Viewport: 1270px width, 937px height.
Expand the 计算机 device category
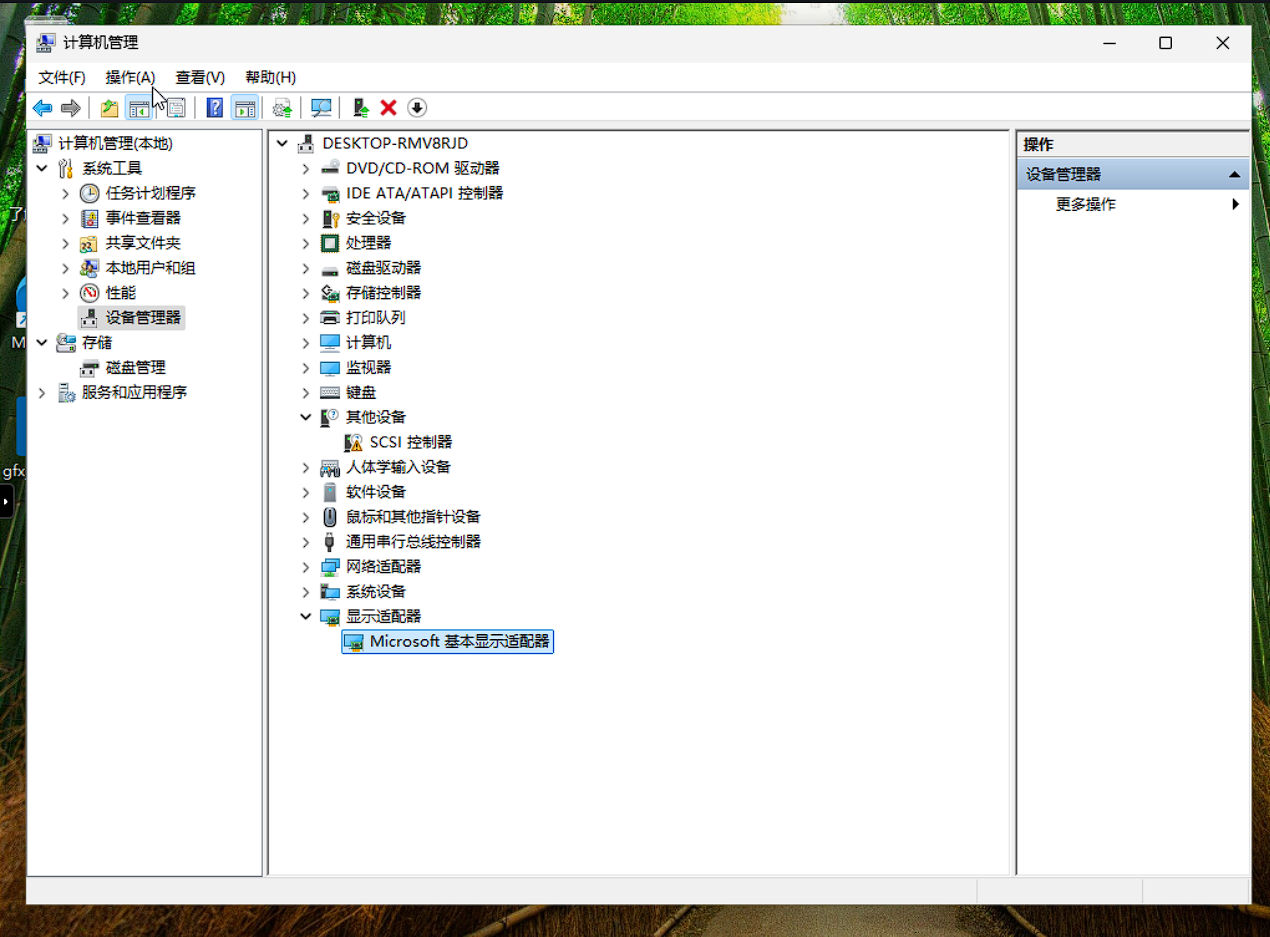(x=306, y=343)
